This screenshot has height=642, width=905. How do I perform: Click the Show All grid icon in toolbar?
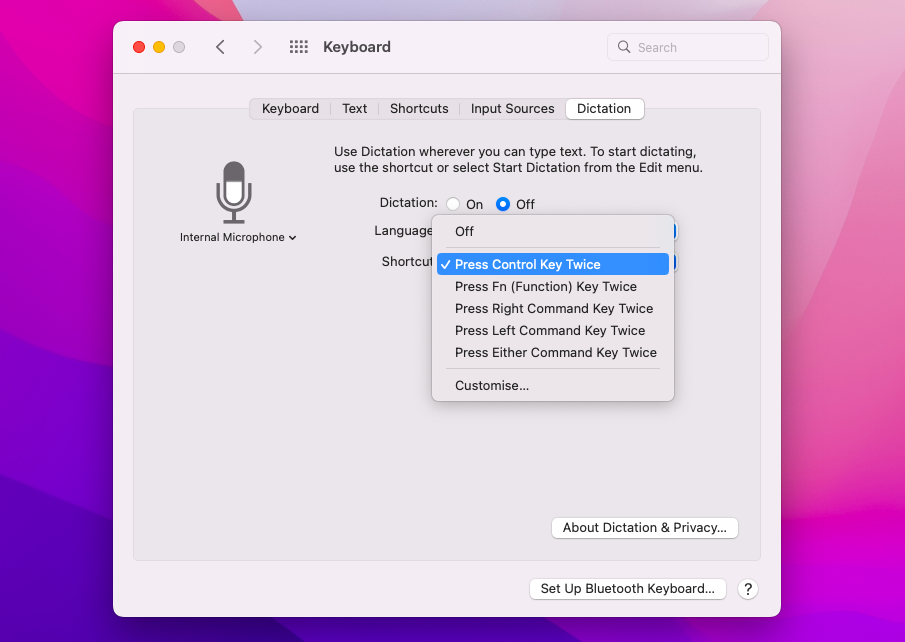click(298, 46)
